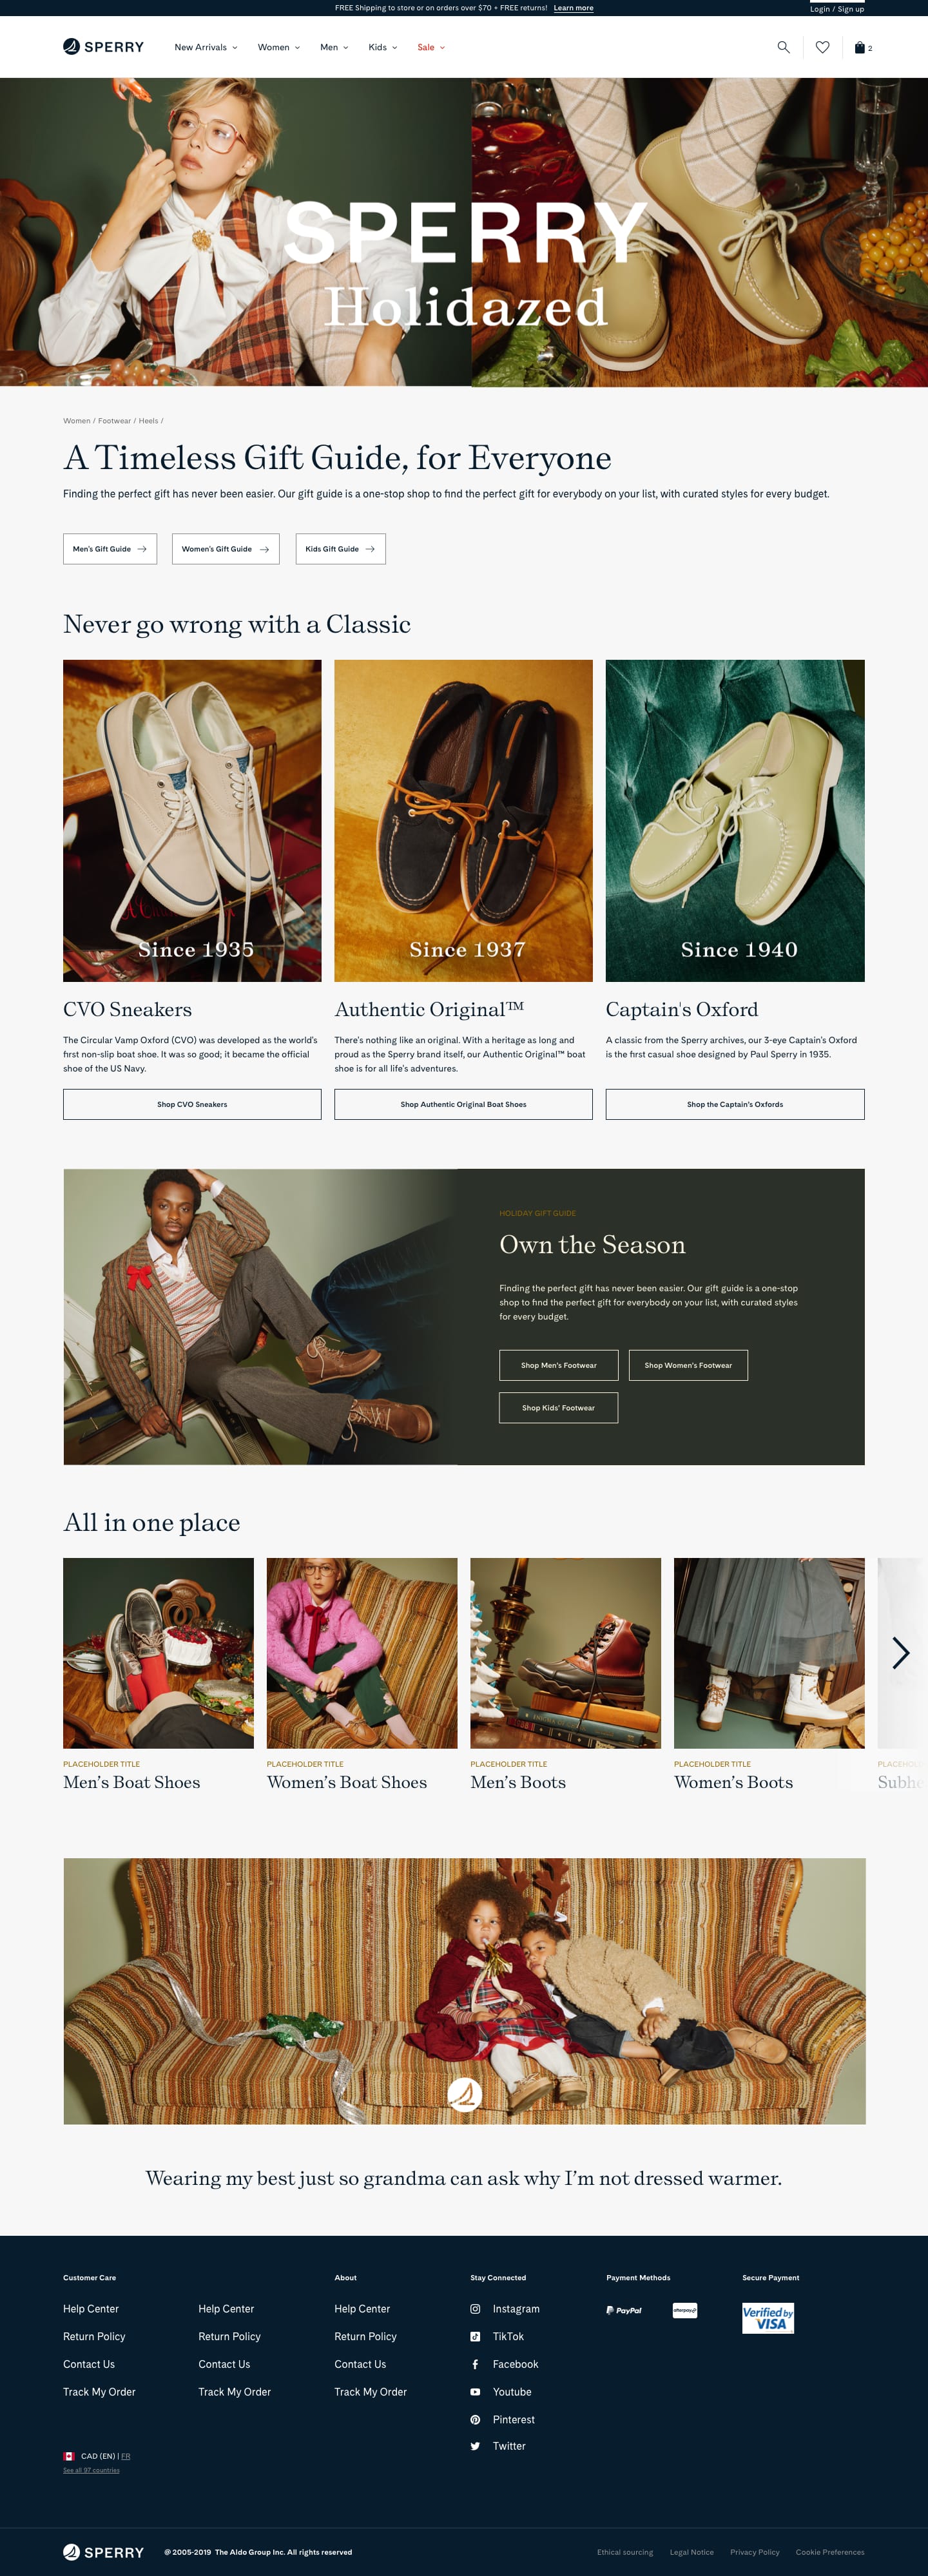Screen dimensions: 928x2576
Task: Open the Sale menu item
Action: click(431, 47)
